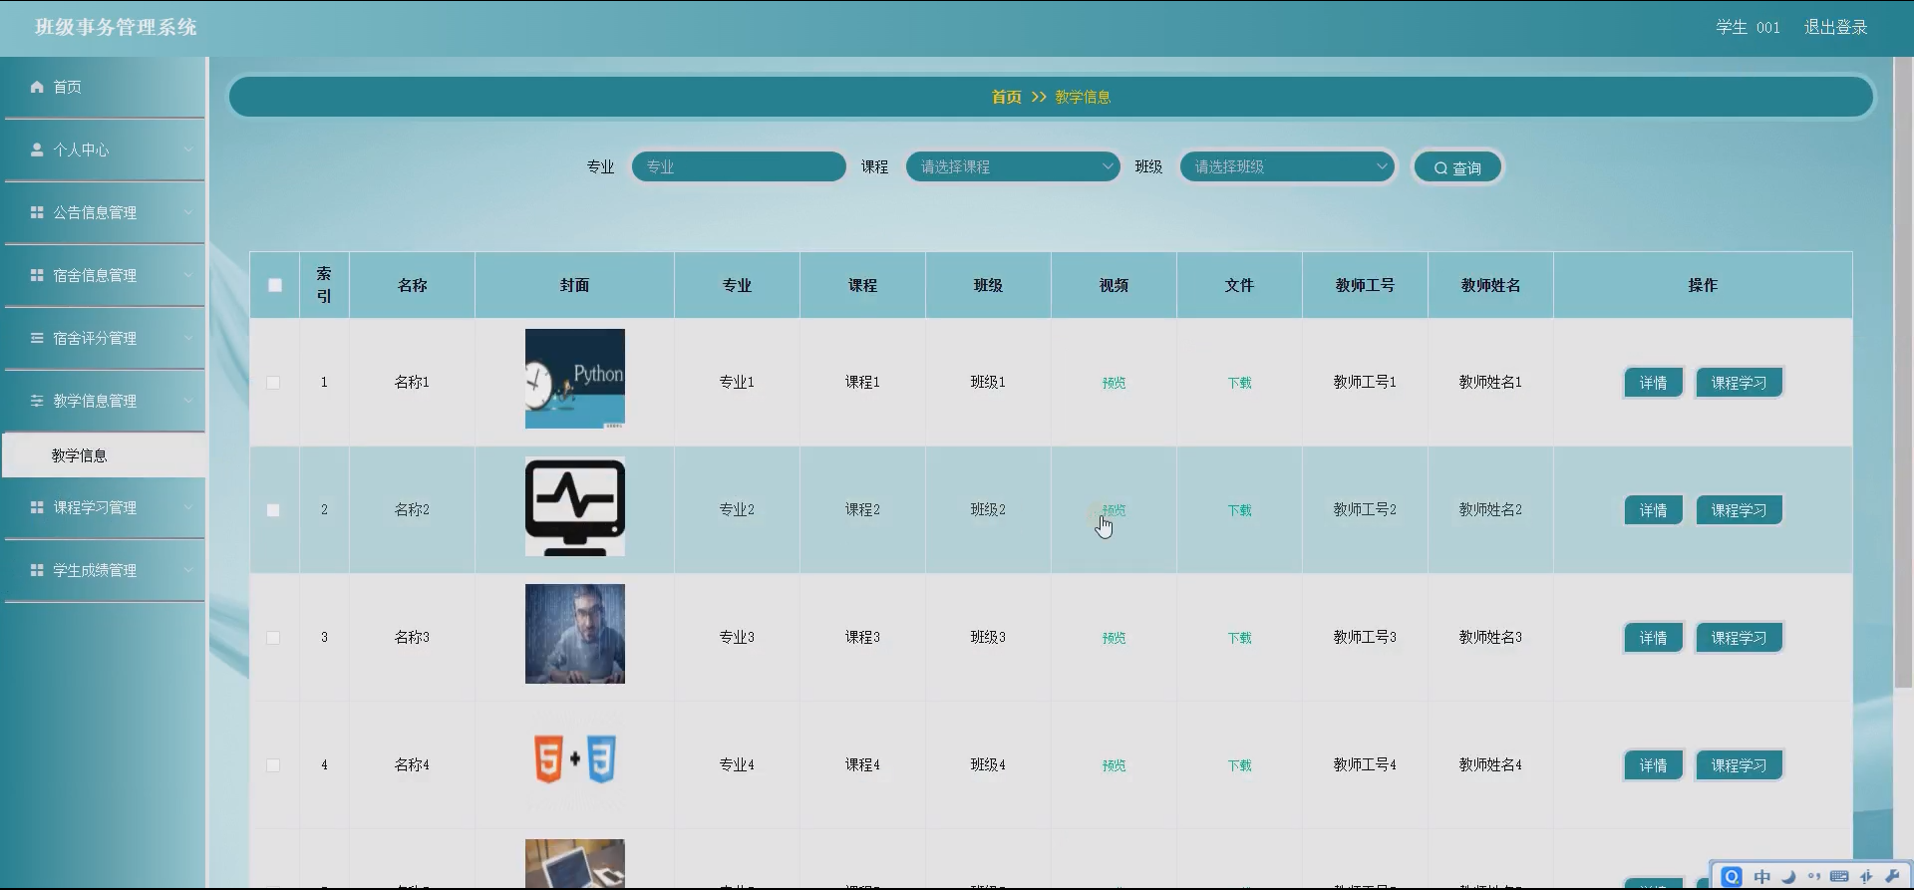Click the 专业 search input field

(738, 167)
